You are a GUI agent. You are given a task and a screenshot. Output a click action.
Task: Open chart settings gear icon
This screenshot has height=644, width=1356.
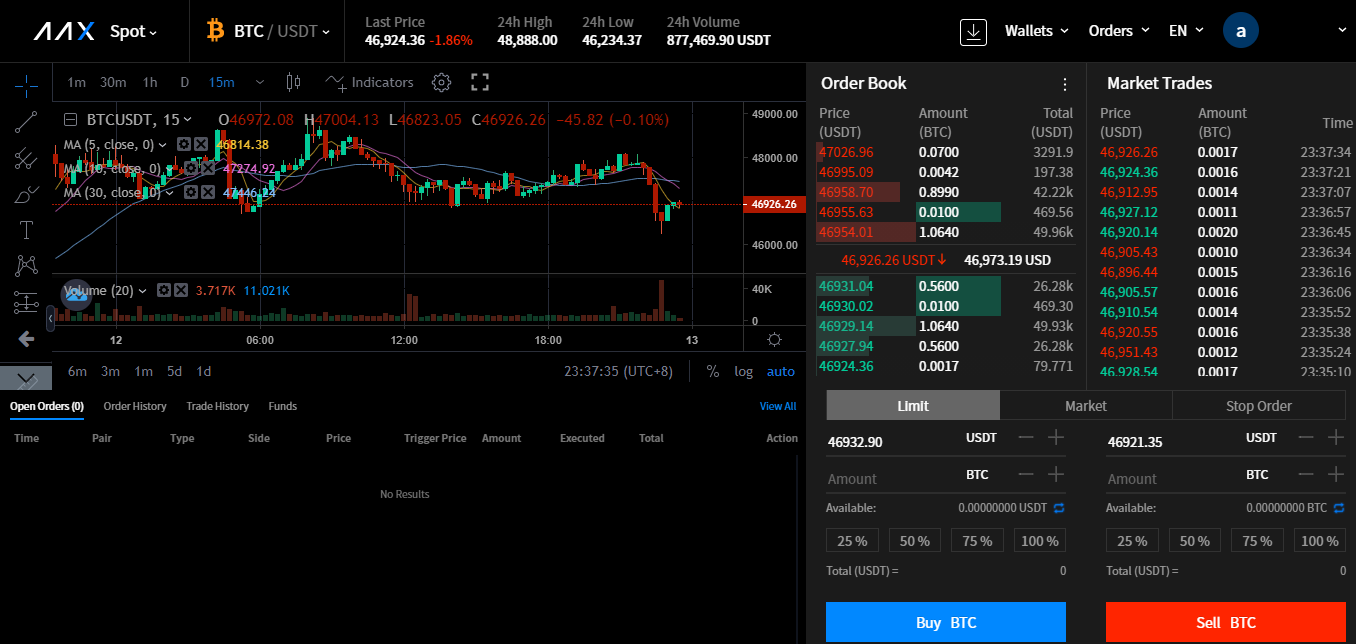click(442, 82)
